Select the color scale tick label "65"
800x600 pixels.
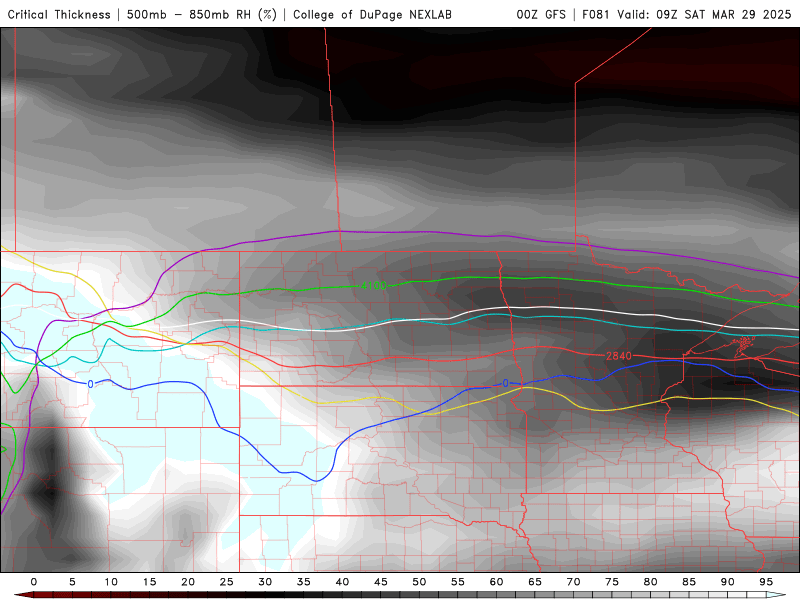pyautogui.click(x=535, y=582)
